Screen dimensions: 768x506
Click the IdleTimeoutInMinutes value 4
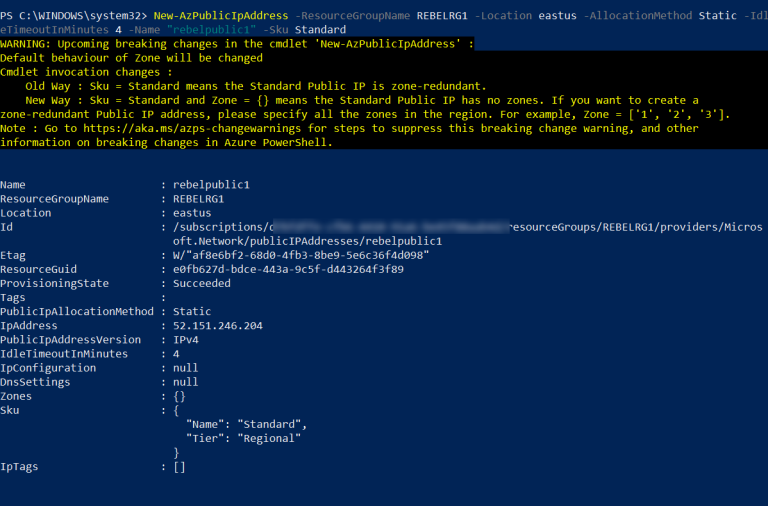(x=176, y=354)
